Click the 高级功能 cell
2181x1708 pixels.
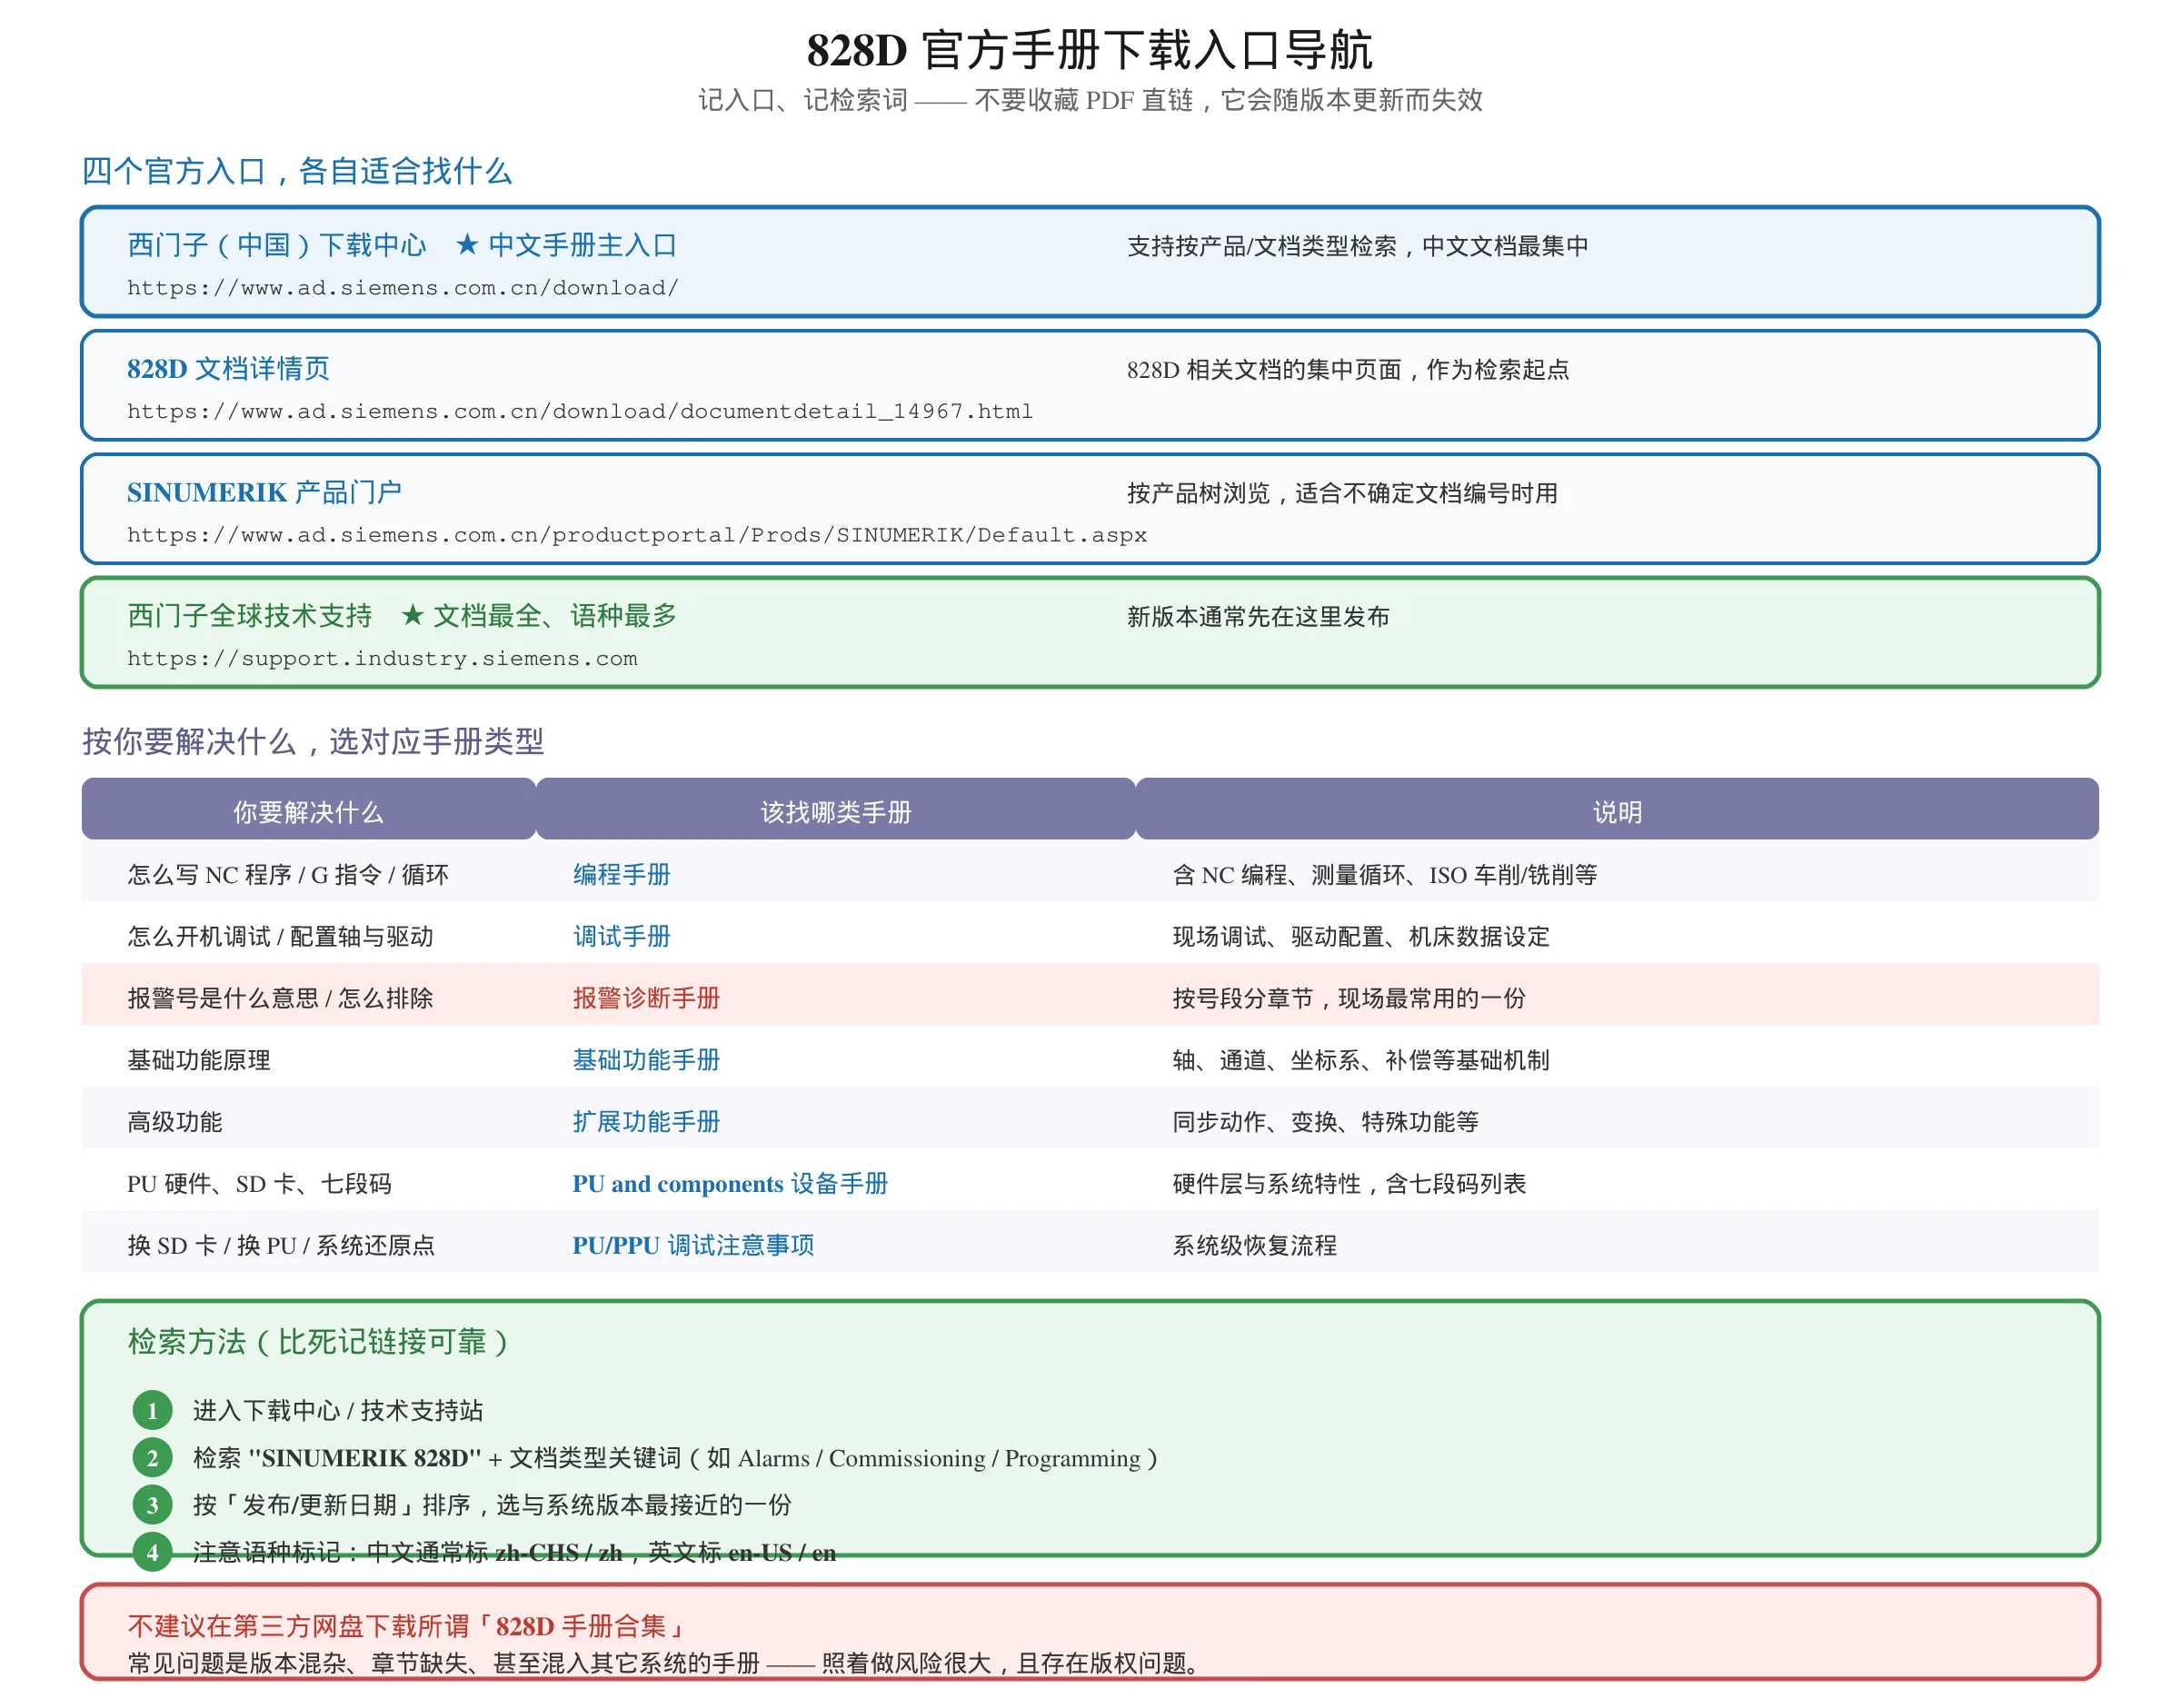[175, 1122]
